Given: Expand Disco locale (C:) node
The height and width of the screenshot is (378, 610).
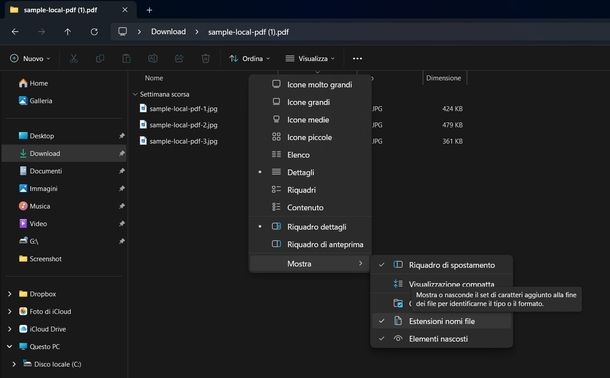Looking at the screenshot, I should pyautogui.click(x=14, y=364).
